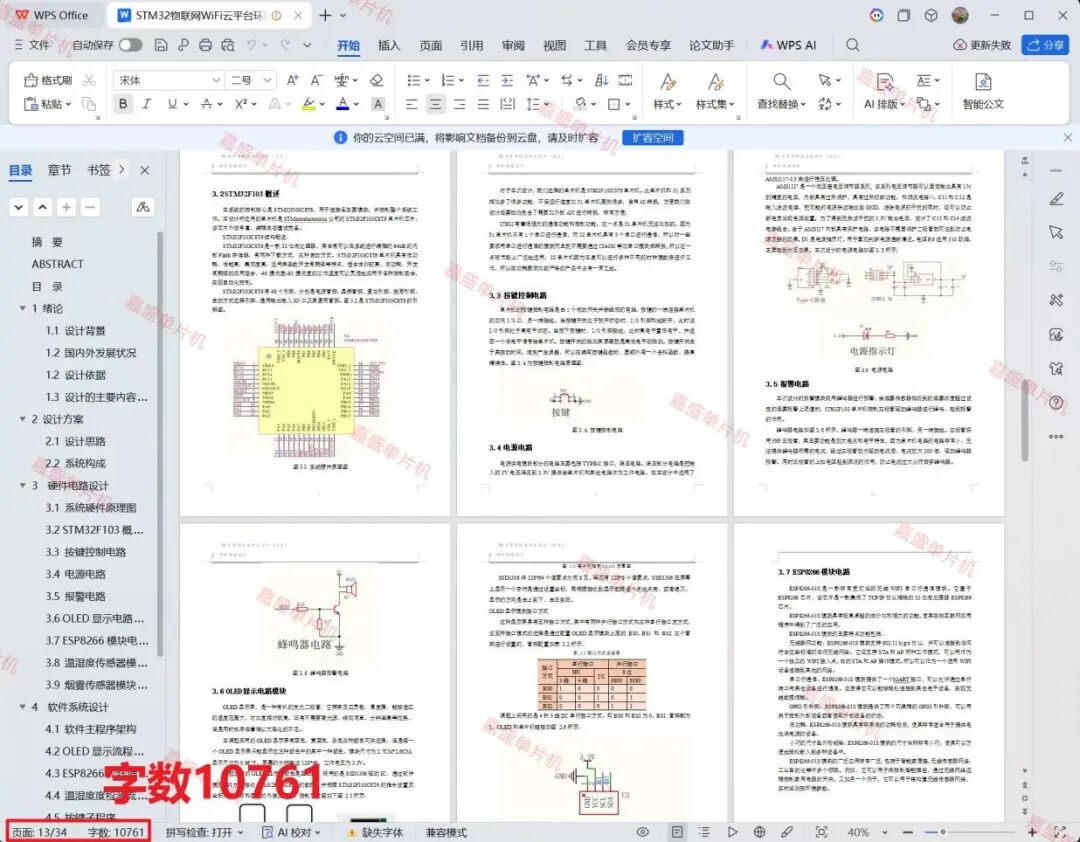Switch to the 章节 sidebar tab
Image resolution: width=1080 pixels, height=842 pixels.
point(59,170)
